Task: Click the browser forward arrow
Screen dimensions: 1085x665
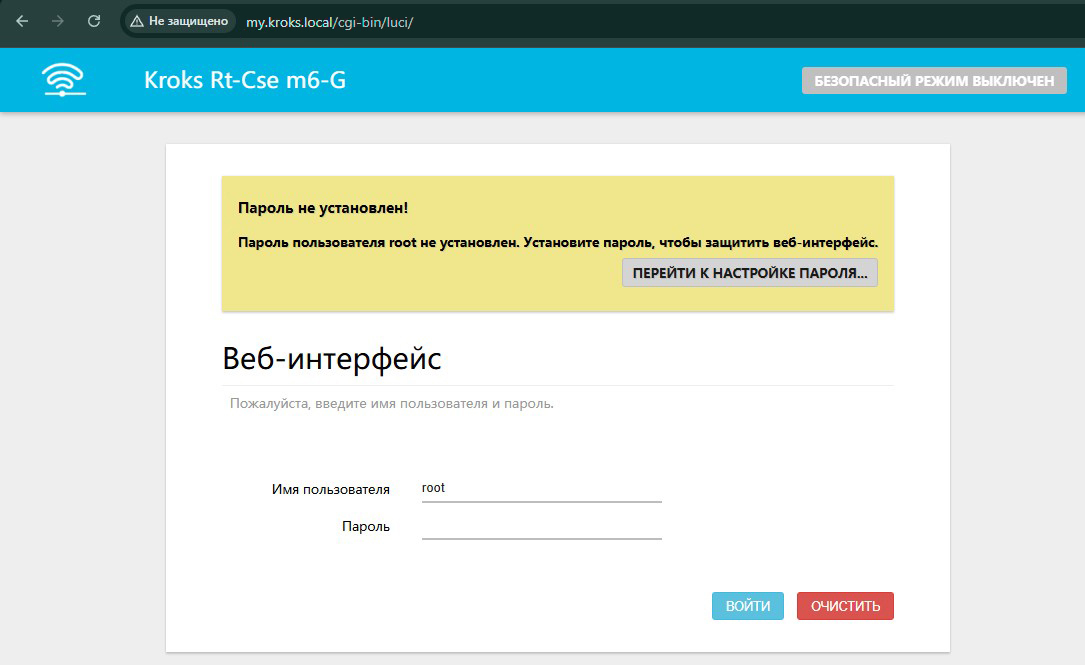Action: (x=58, y=20)
